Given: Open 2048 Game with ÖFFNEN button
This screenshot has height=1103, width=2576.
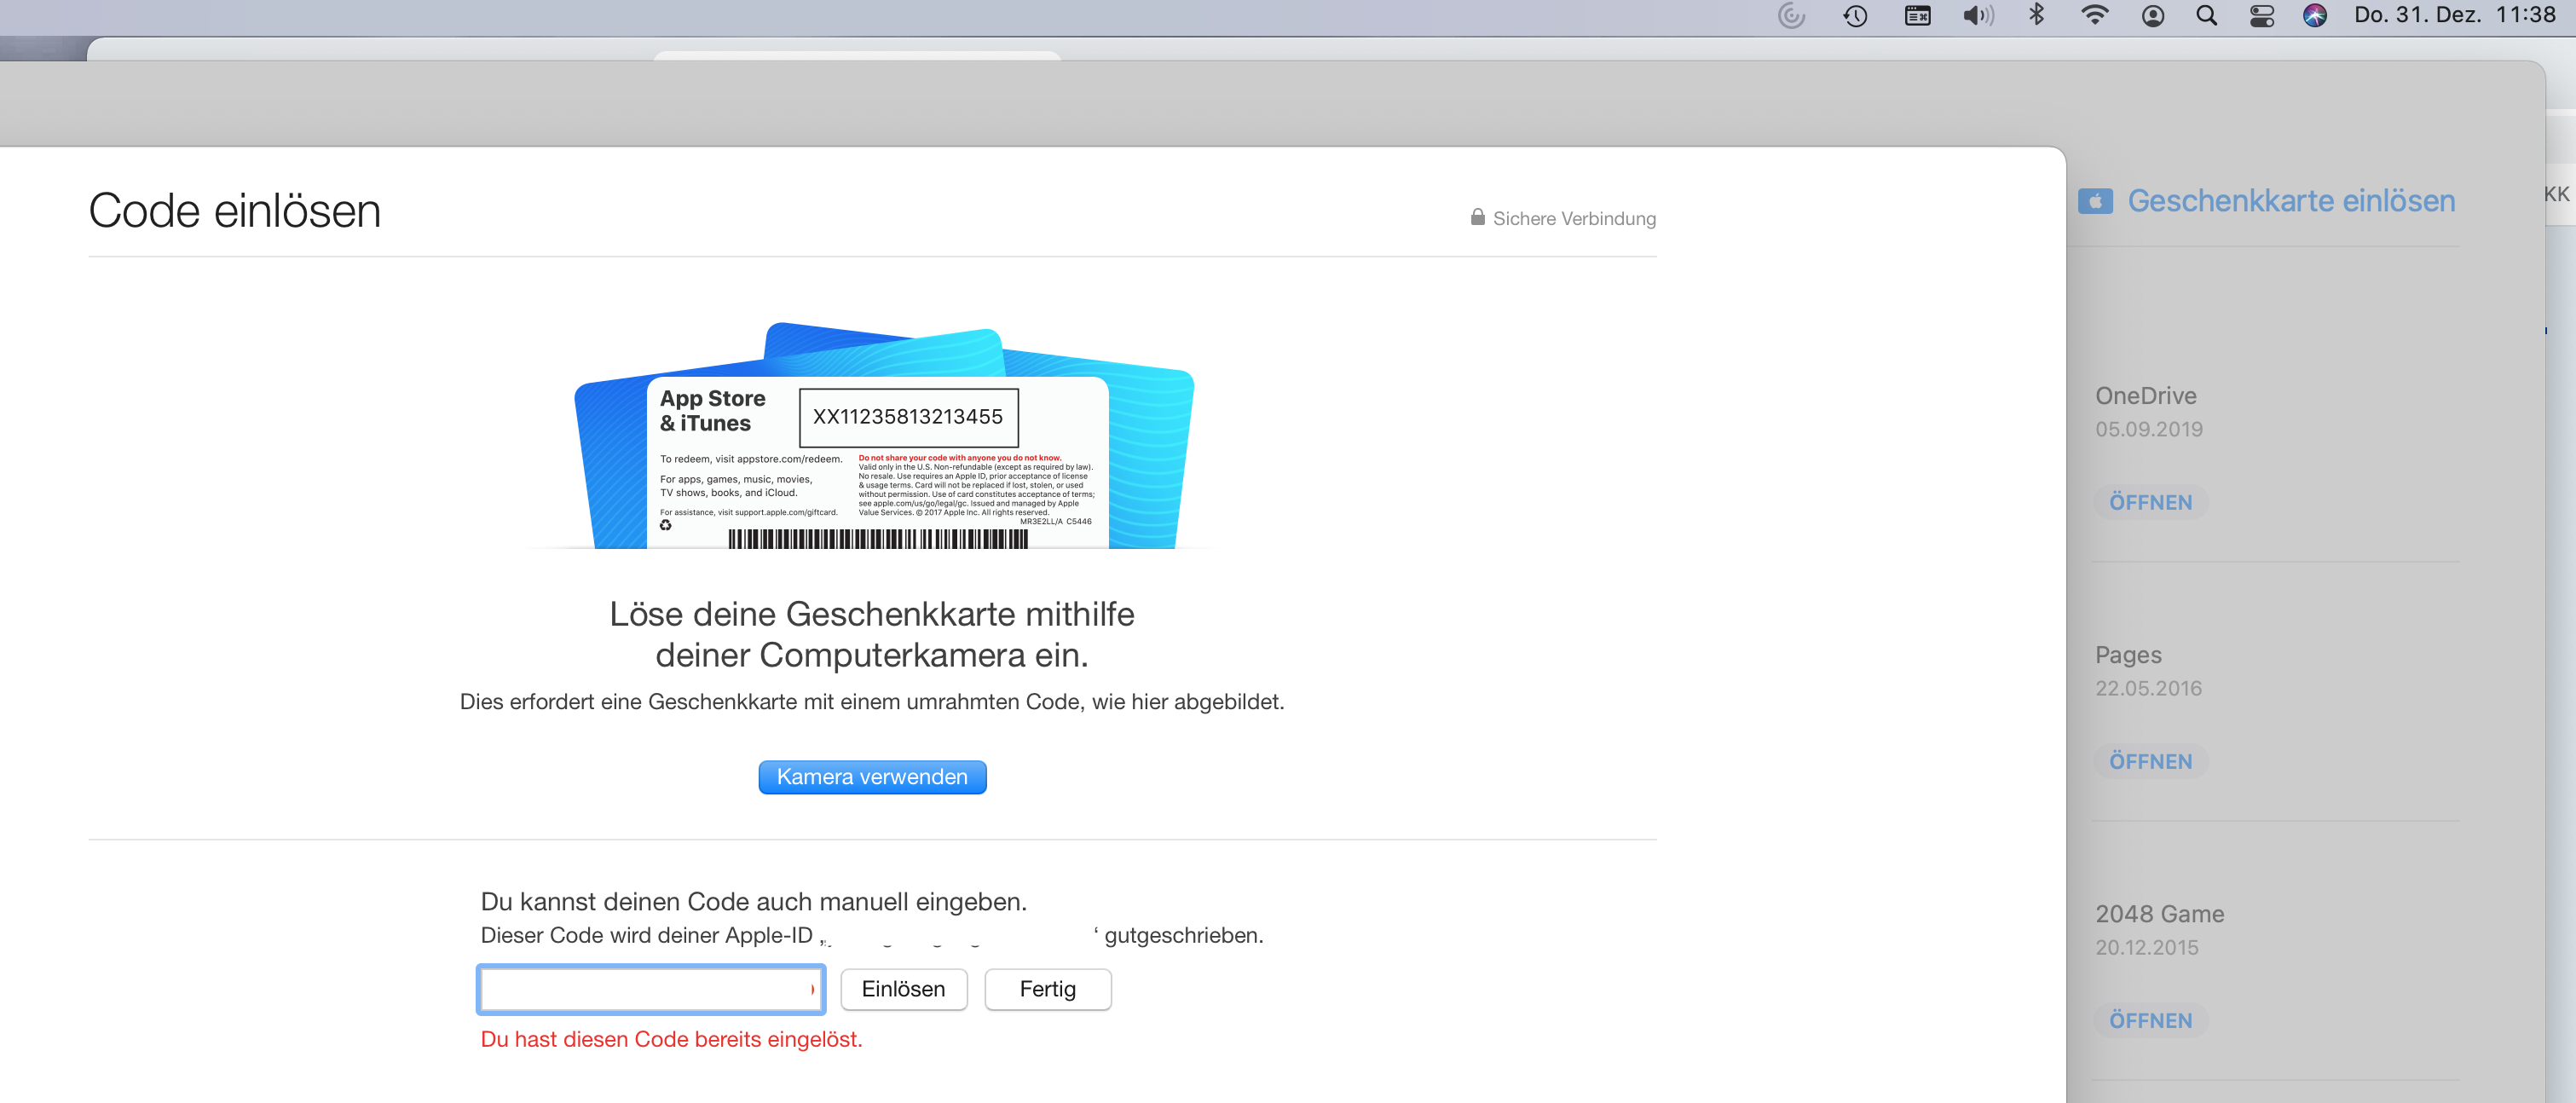Looking at the screenshot, I should tap(2150, 1020).
